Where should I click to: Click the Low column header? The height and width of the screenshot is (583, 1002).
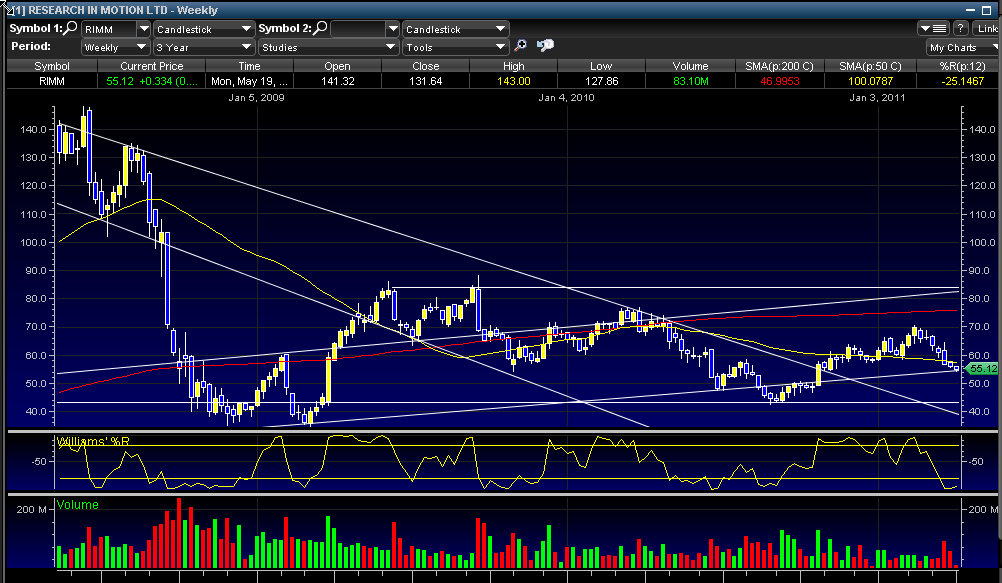(x=601, y=66)
